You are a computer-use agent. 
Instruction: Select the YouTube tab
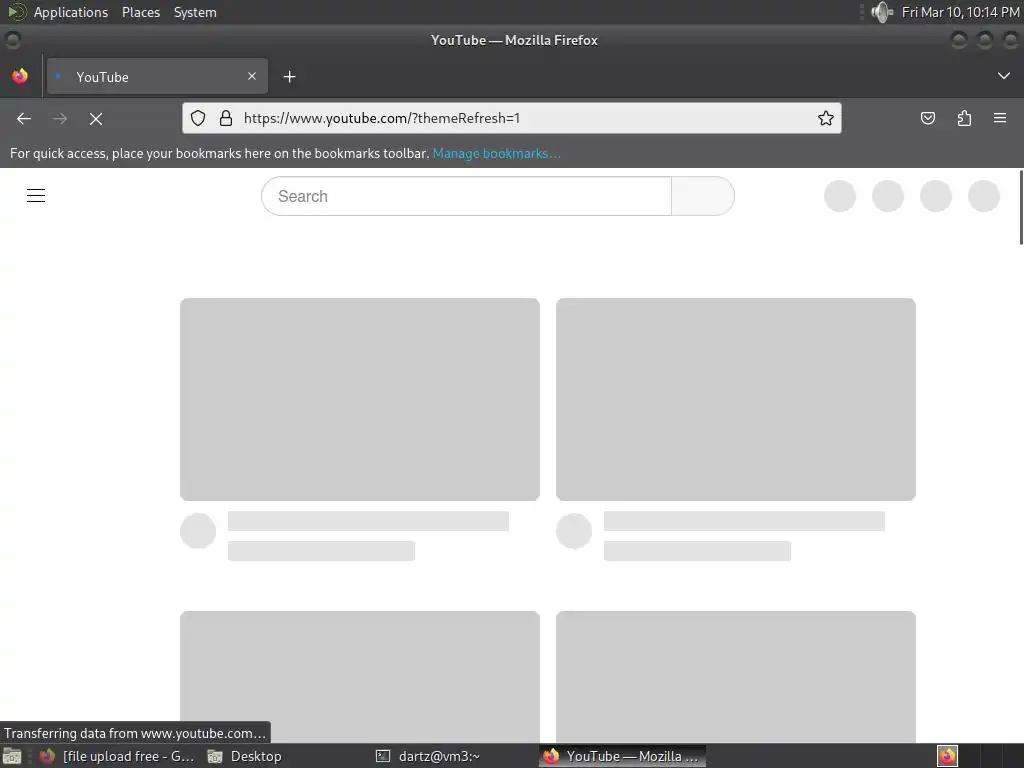click(157, 76)
